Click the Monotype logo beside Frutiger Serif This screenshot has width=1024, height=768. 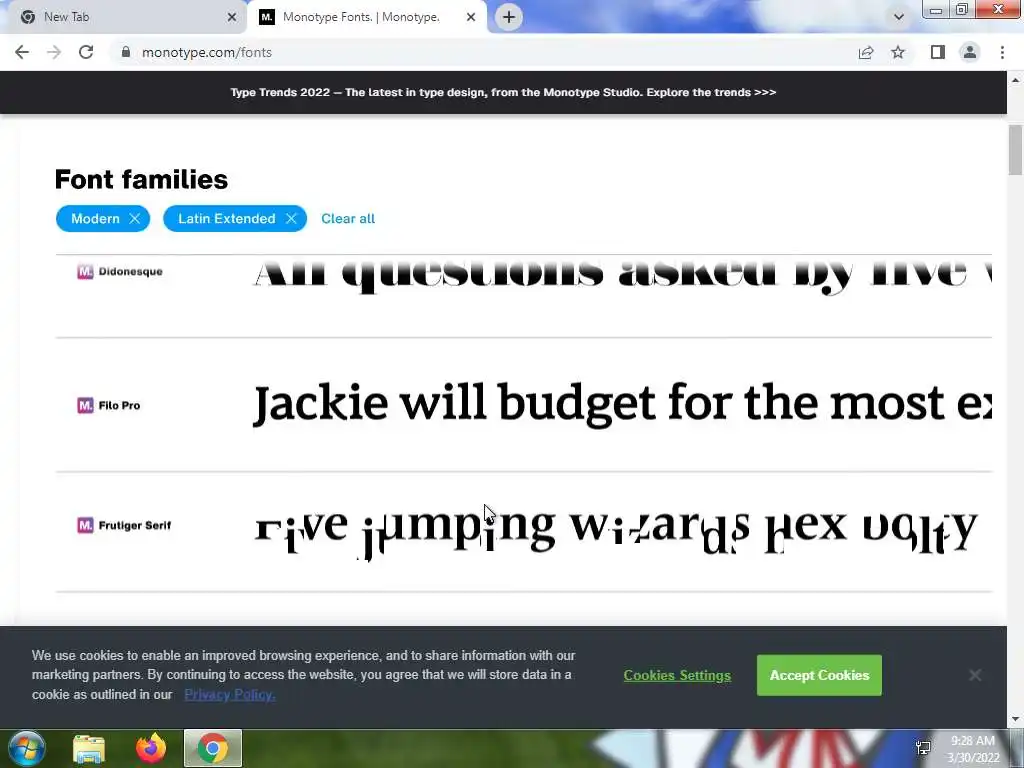point(86,526)
